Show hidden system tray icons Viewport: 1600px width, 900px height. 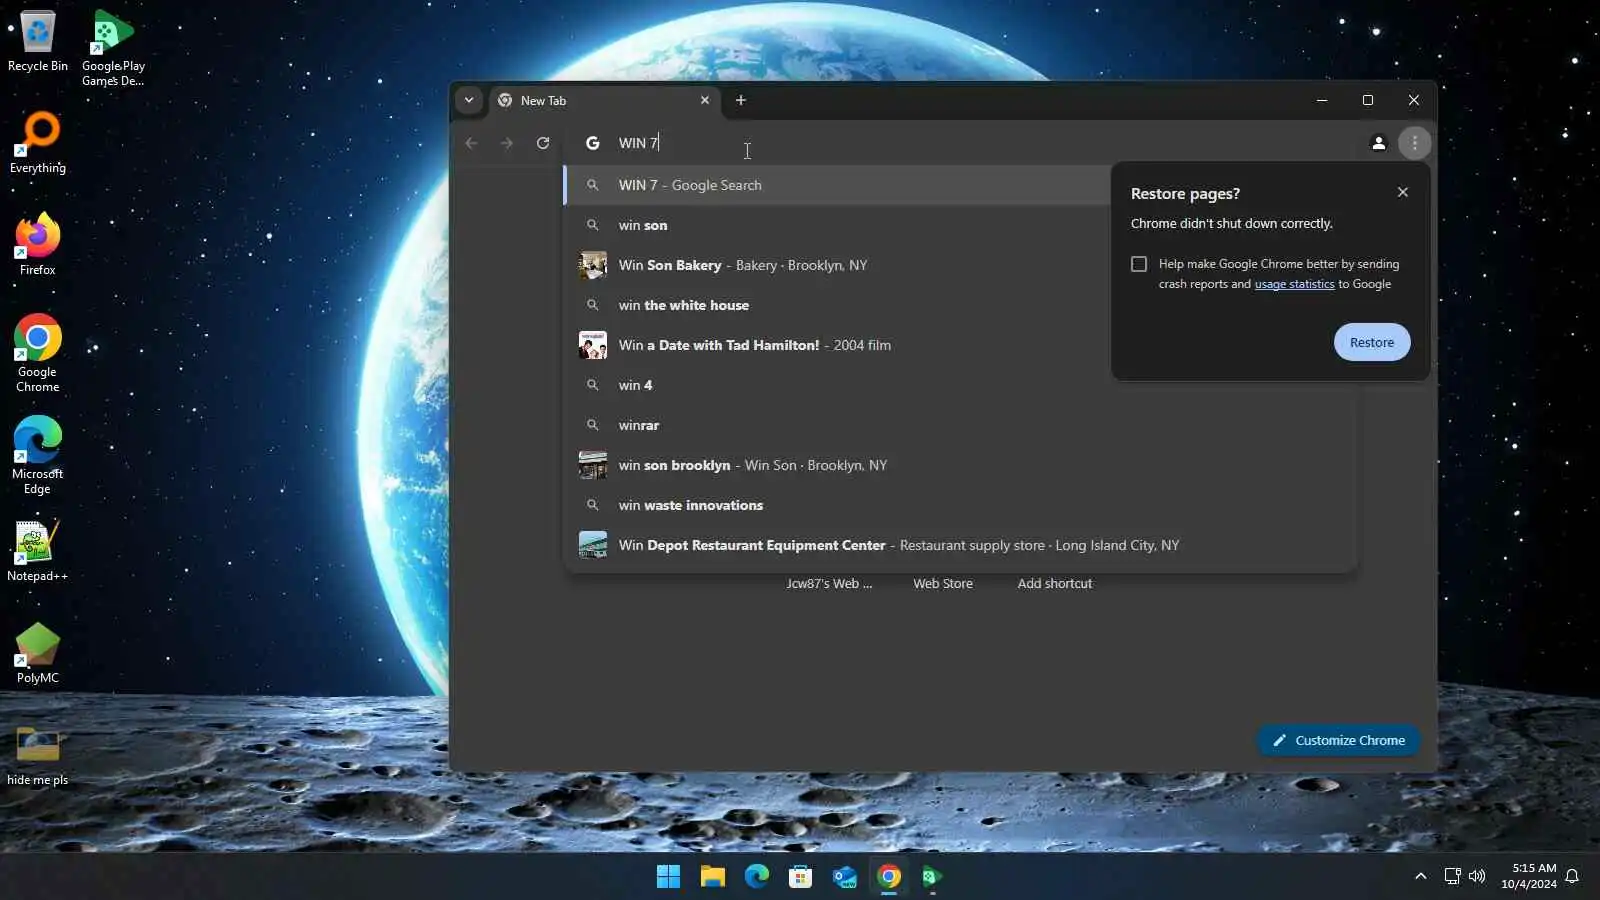(x=1420, y=877)
